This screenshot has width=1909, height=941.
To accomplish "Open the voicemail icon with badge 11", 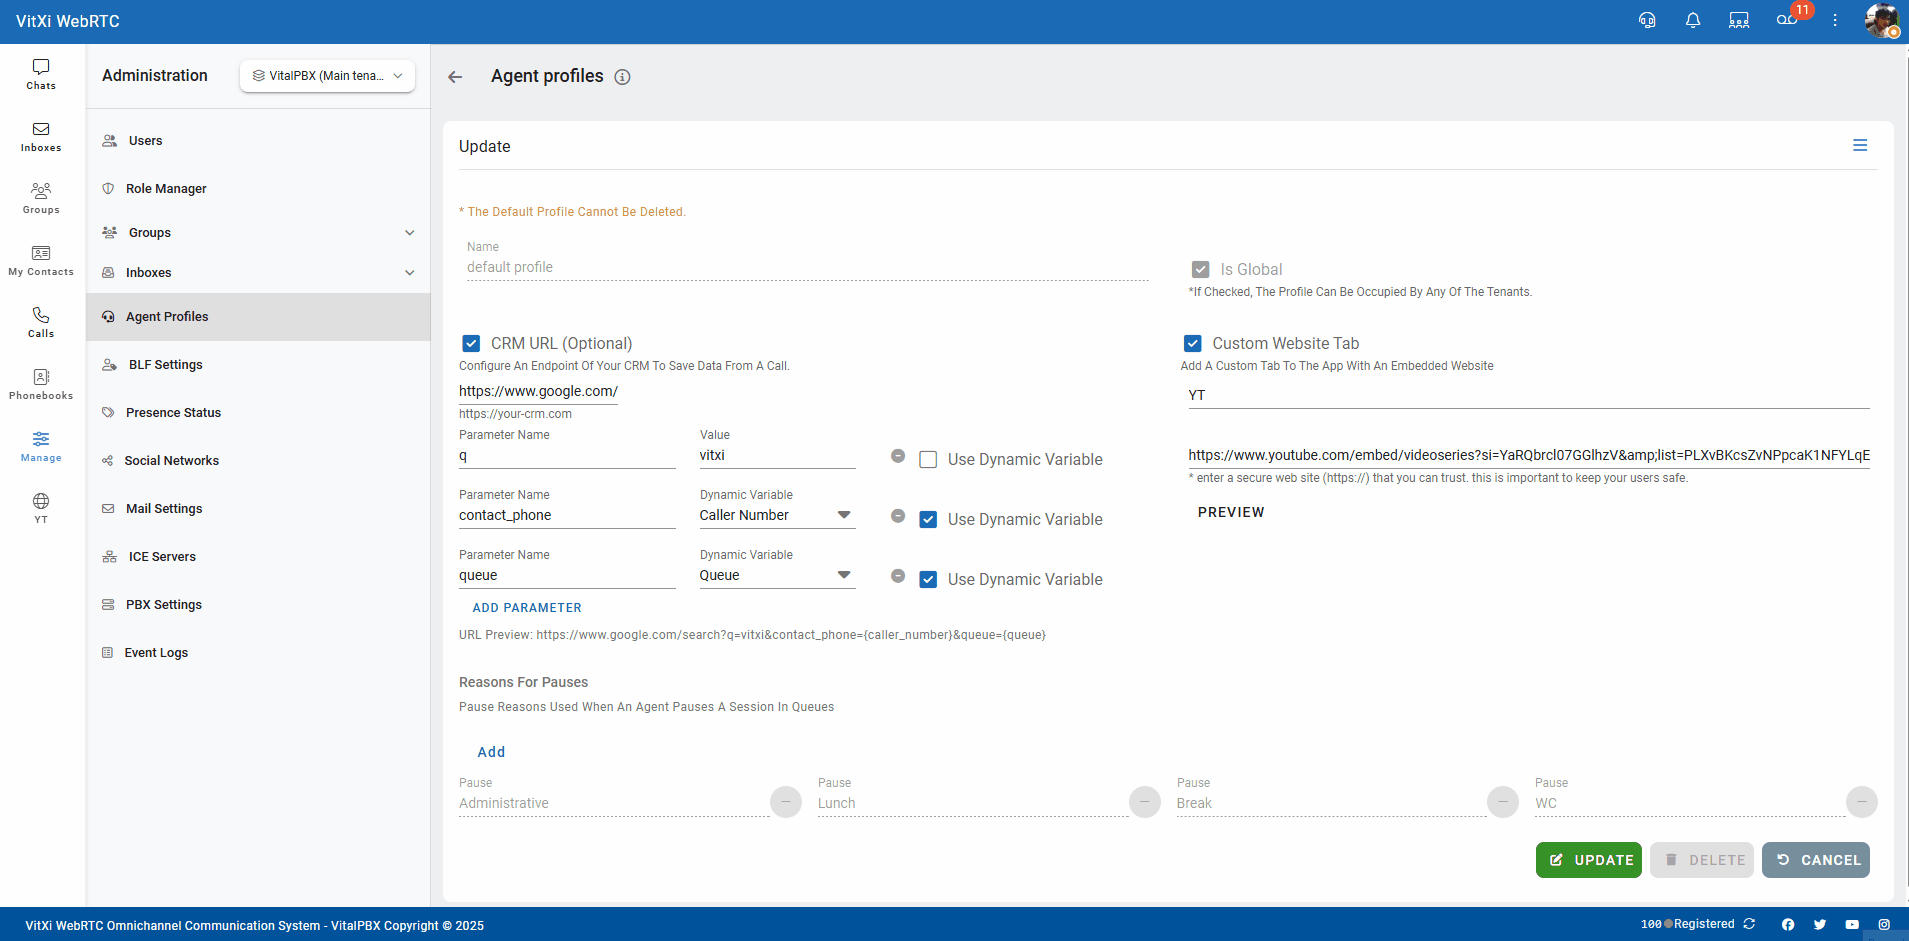I will (x=1787, y=21).
